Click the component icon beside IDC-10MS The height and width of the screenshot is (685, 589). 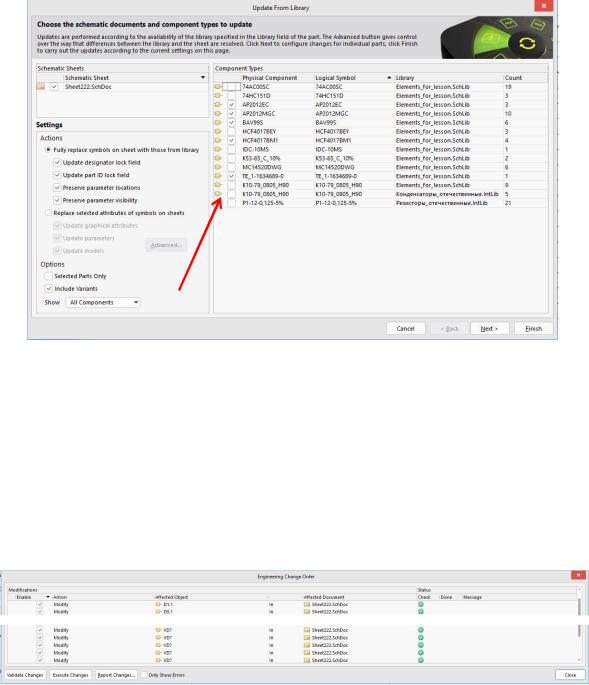[218, 149]
